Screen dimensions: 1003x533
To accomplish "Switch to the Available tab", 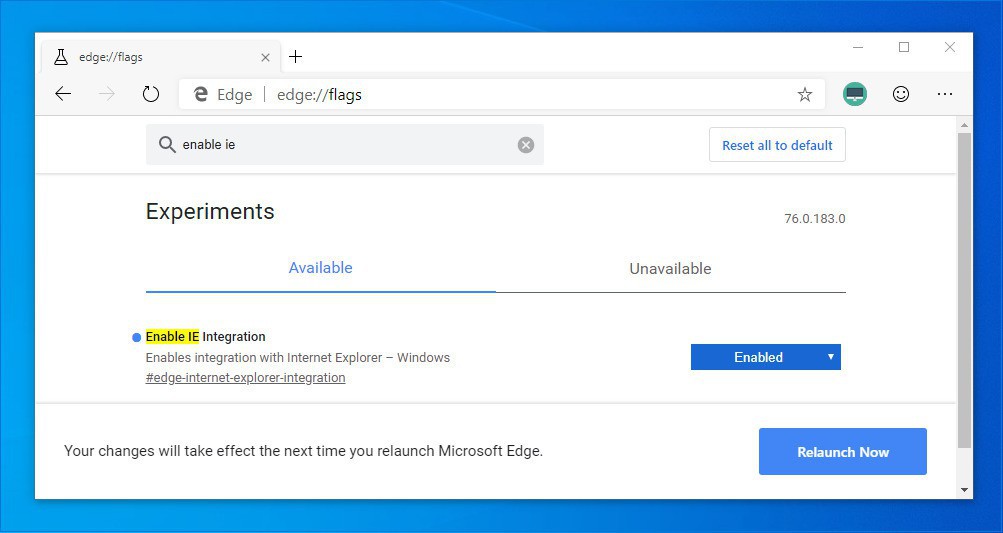I will click(320, 268).
